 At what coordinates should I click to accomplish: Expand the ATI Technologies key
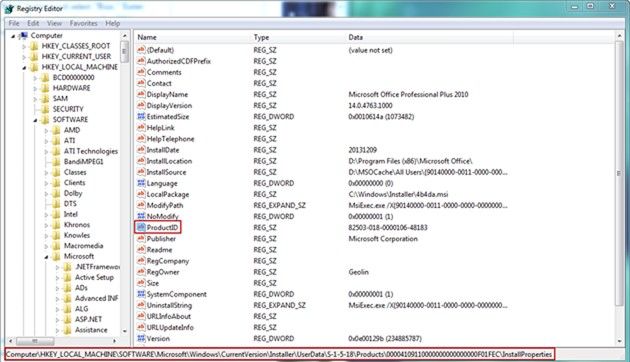[47, 151]
